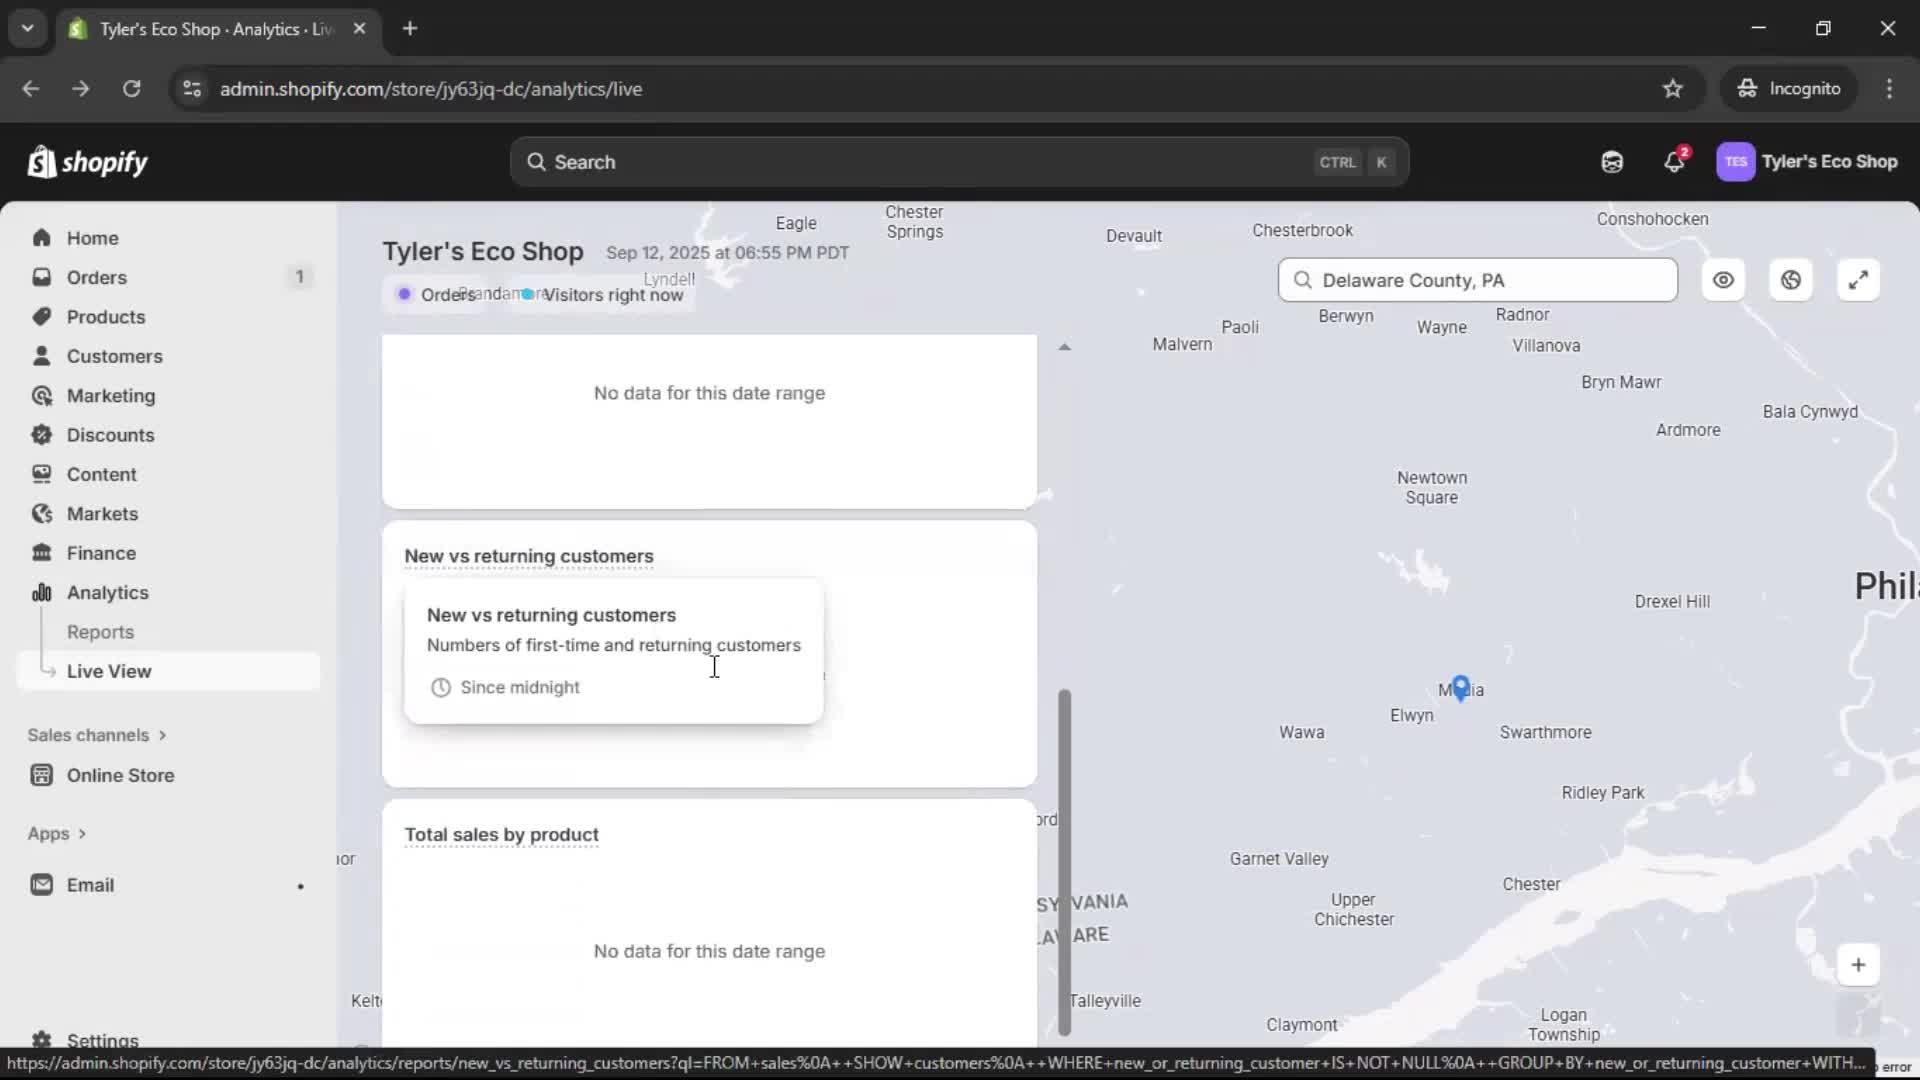Screen dimensions: 1920x1080
Task: Open the Orders section in the sidebar
Action: pyautogui.click(x=97, y=277)
